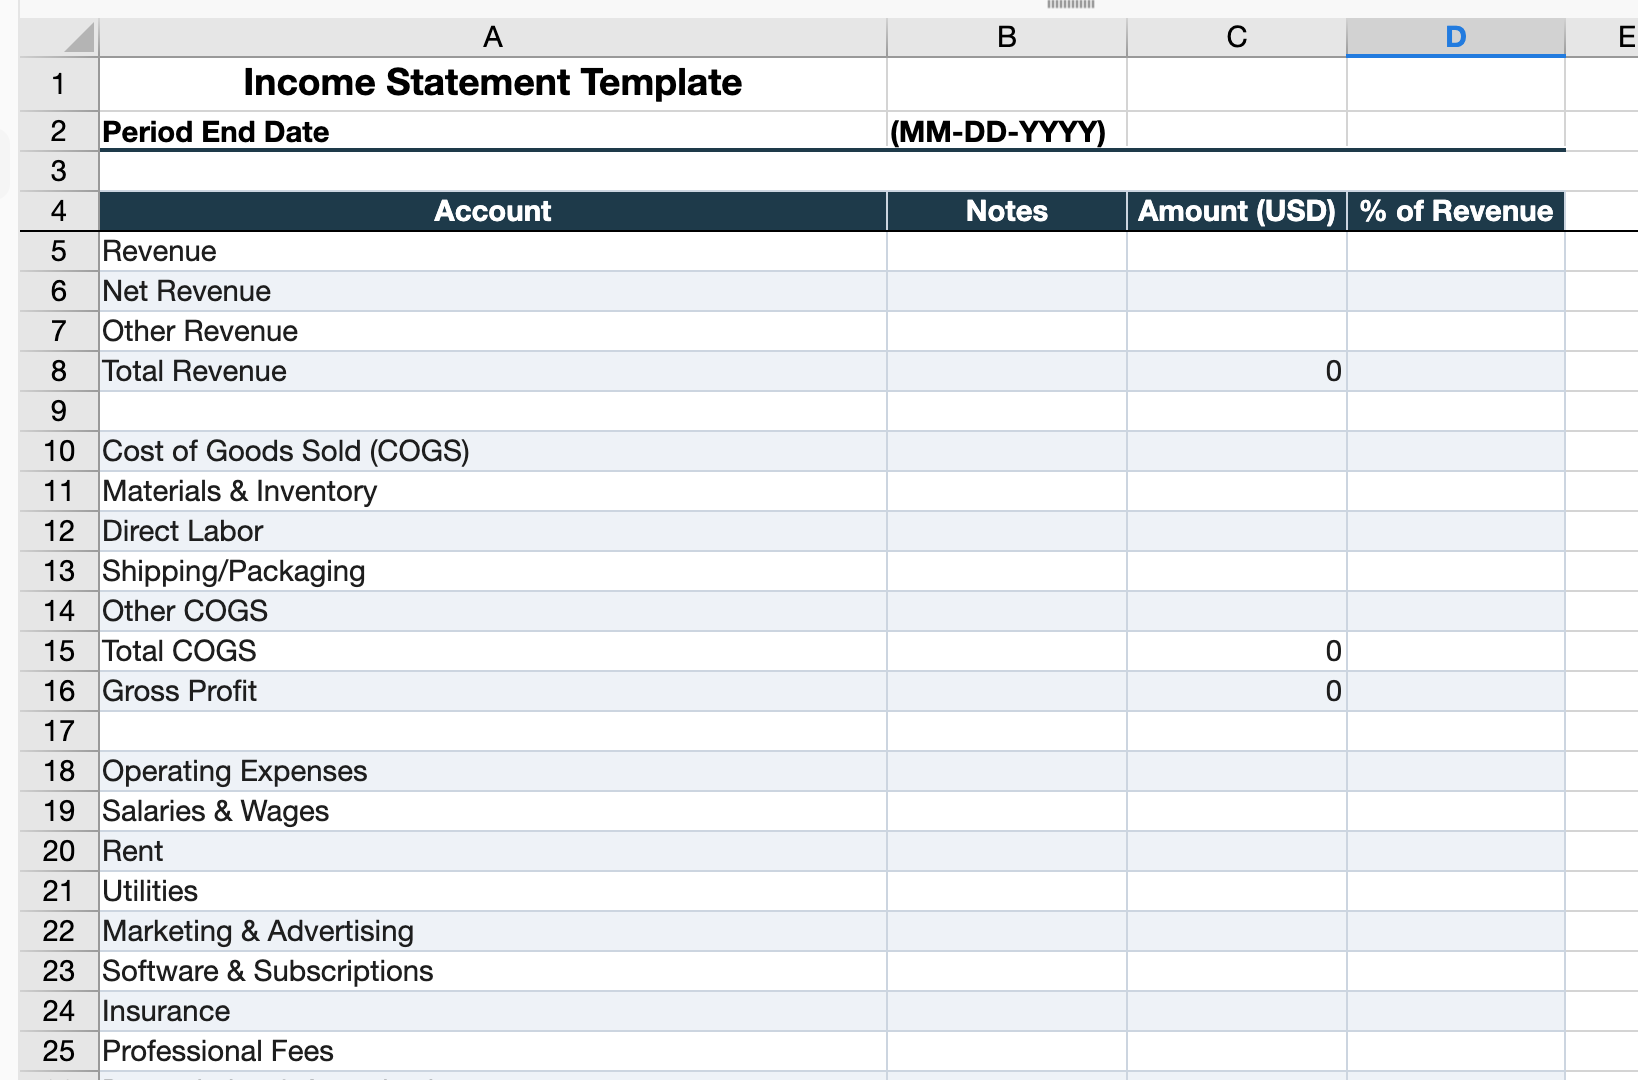Image resolution: width=1638 pixels, height=1080 pixels.
Task: Click the Account header cell
Action: (x=492, y=211)
